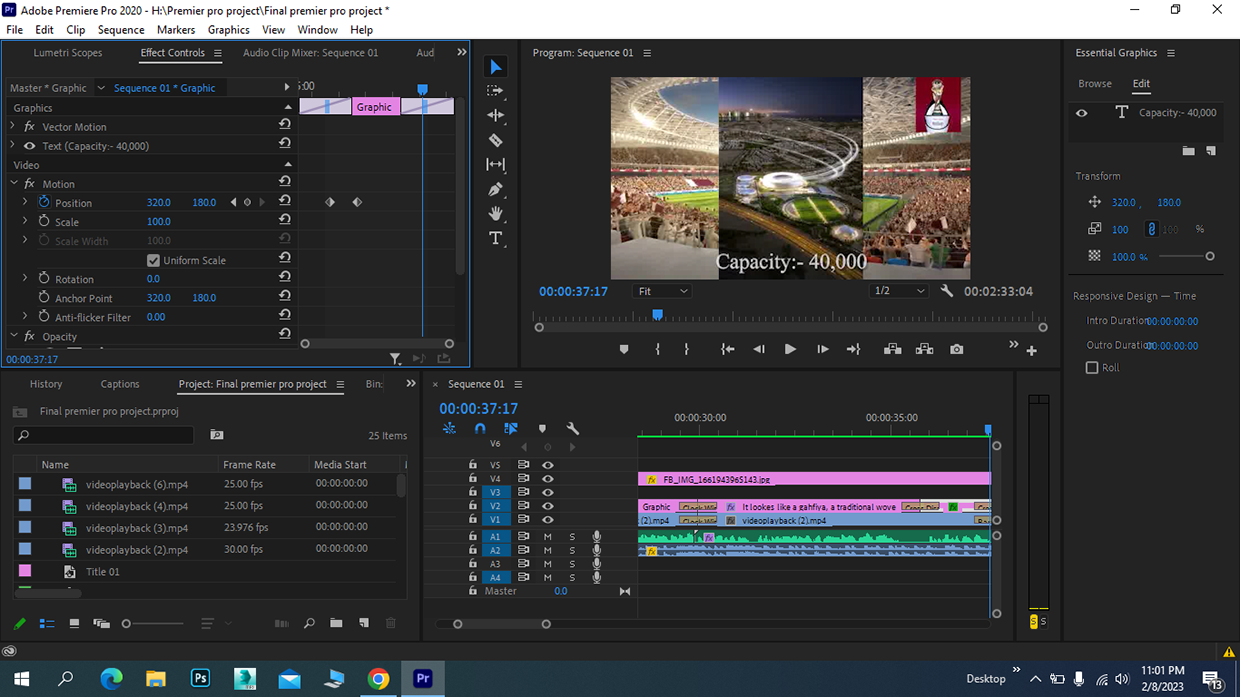1240x697 pixels.
Task: Switch project panel to list view
Action: (47, 623)
